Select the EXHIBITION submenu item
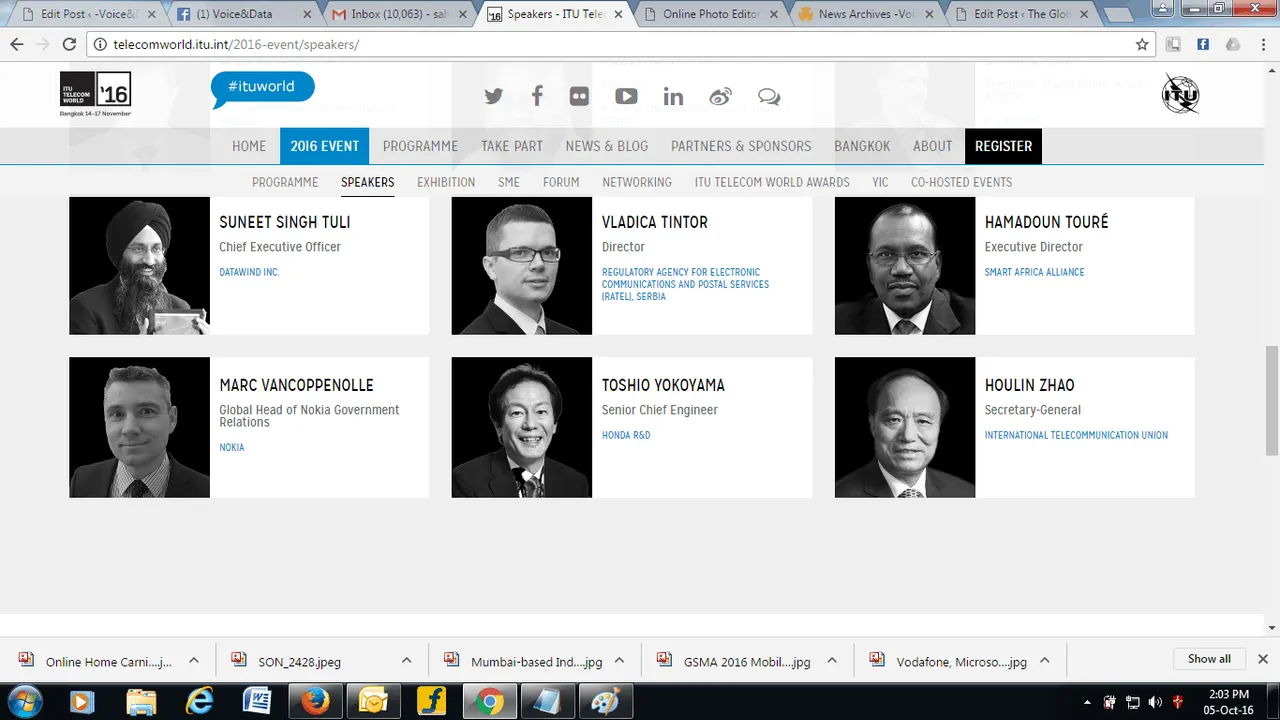The image size is (1280, 720). 446,182
